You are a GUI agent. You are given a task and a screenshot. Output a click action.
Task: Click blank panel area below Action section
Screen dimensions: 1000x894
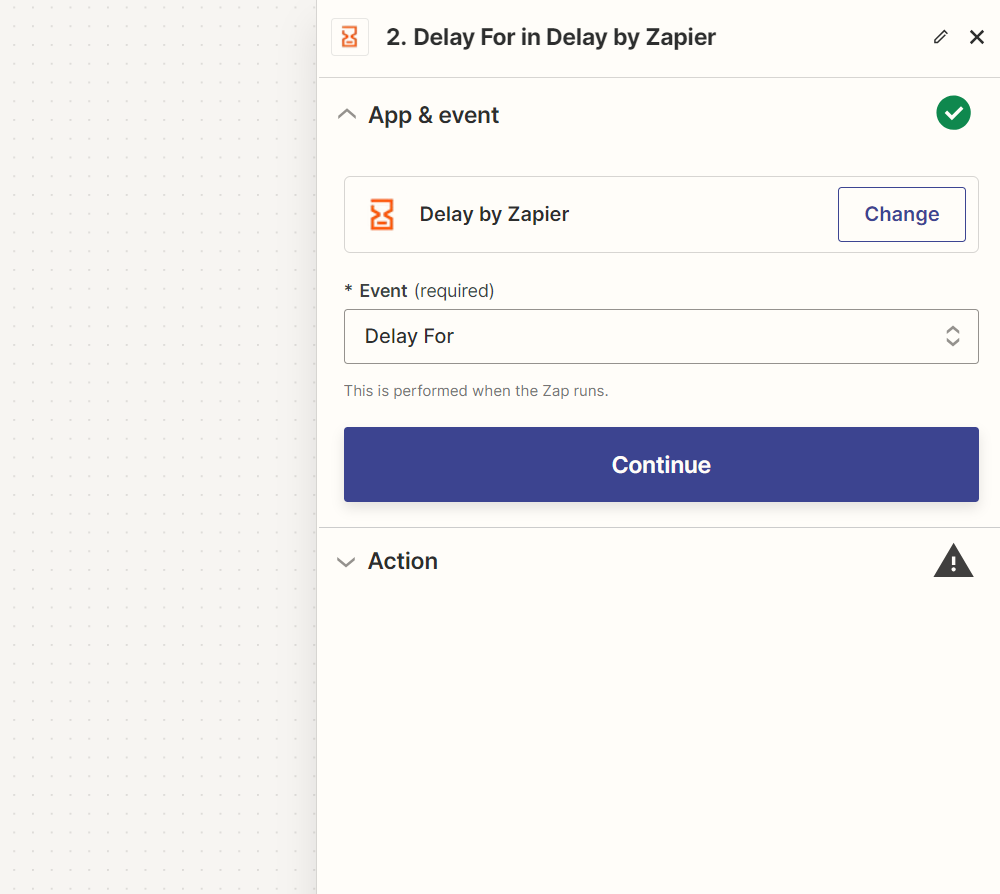coord(658,740)
